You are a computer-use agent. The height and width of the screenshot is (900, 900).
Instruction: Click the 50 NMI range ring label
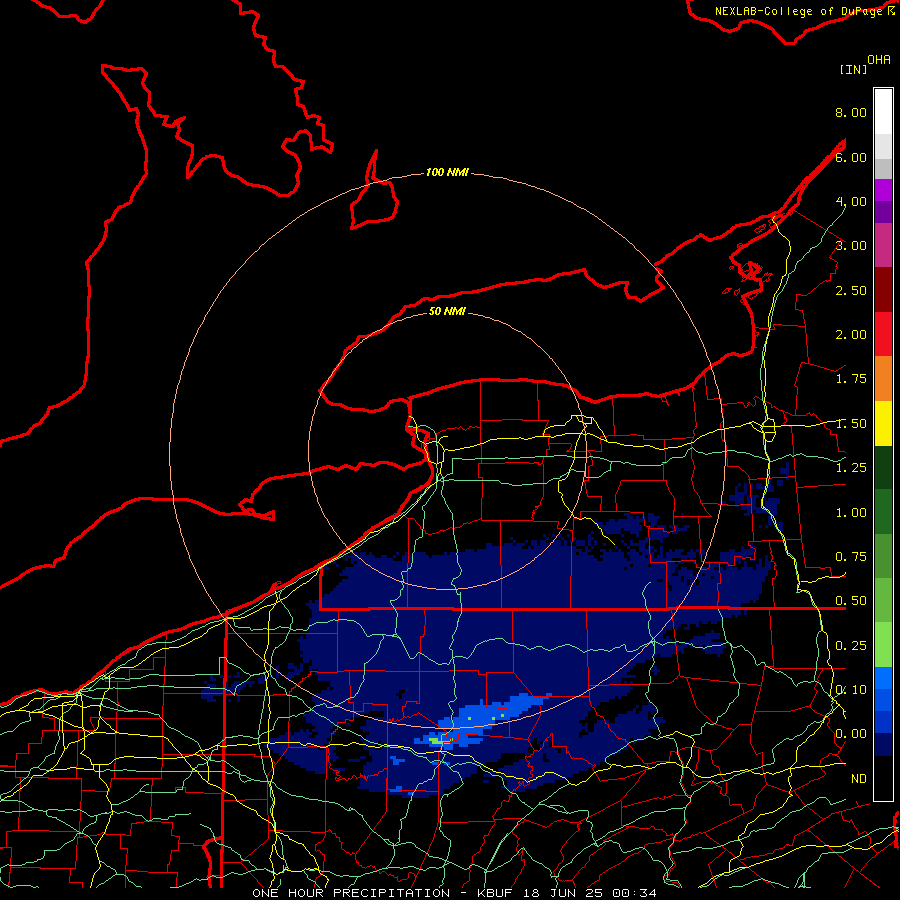[447, 311]
